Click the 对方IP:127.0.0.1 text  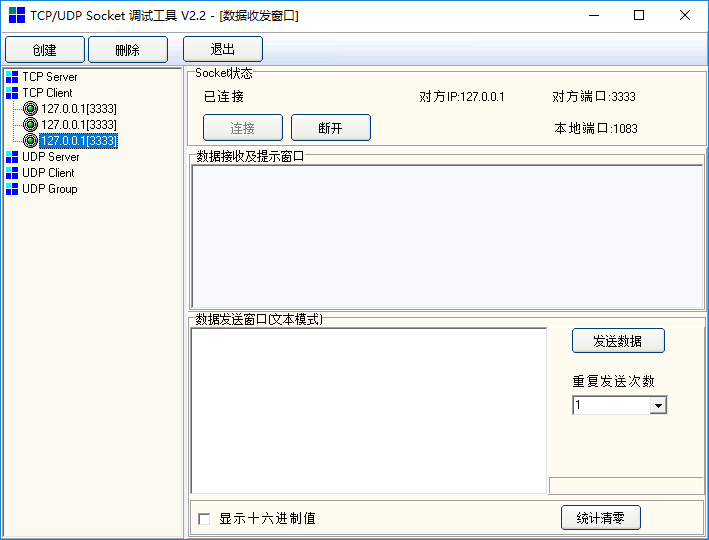(x=462, y=97)
